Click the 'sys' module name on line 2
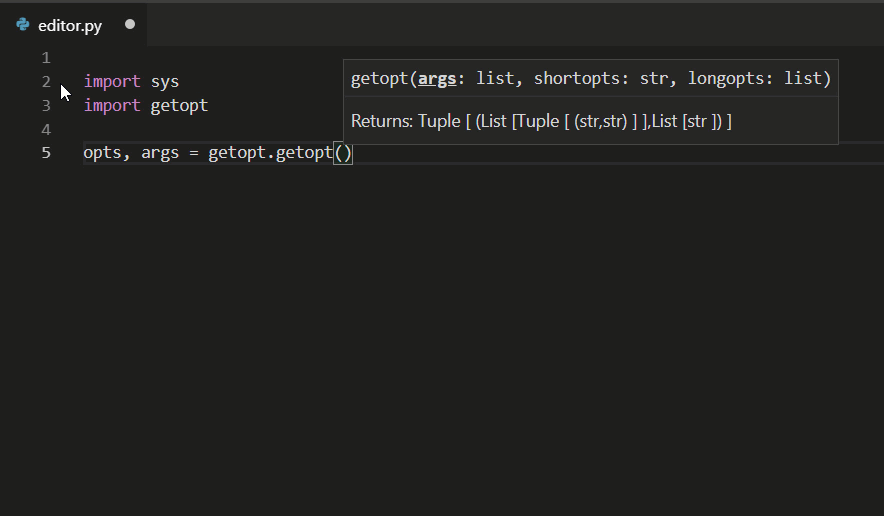The width and height of the screenshot is (884, 516). 165,82
